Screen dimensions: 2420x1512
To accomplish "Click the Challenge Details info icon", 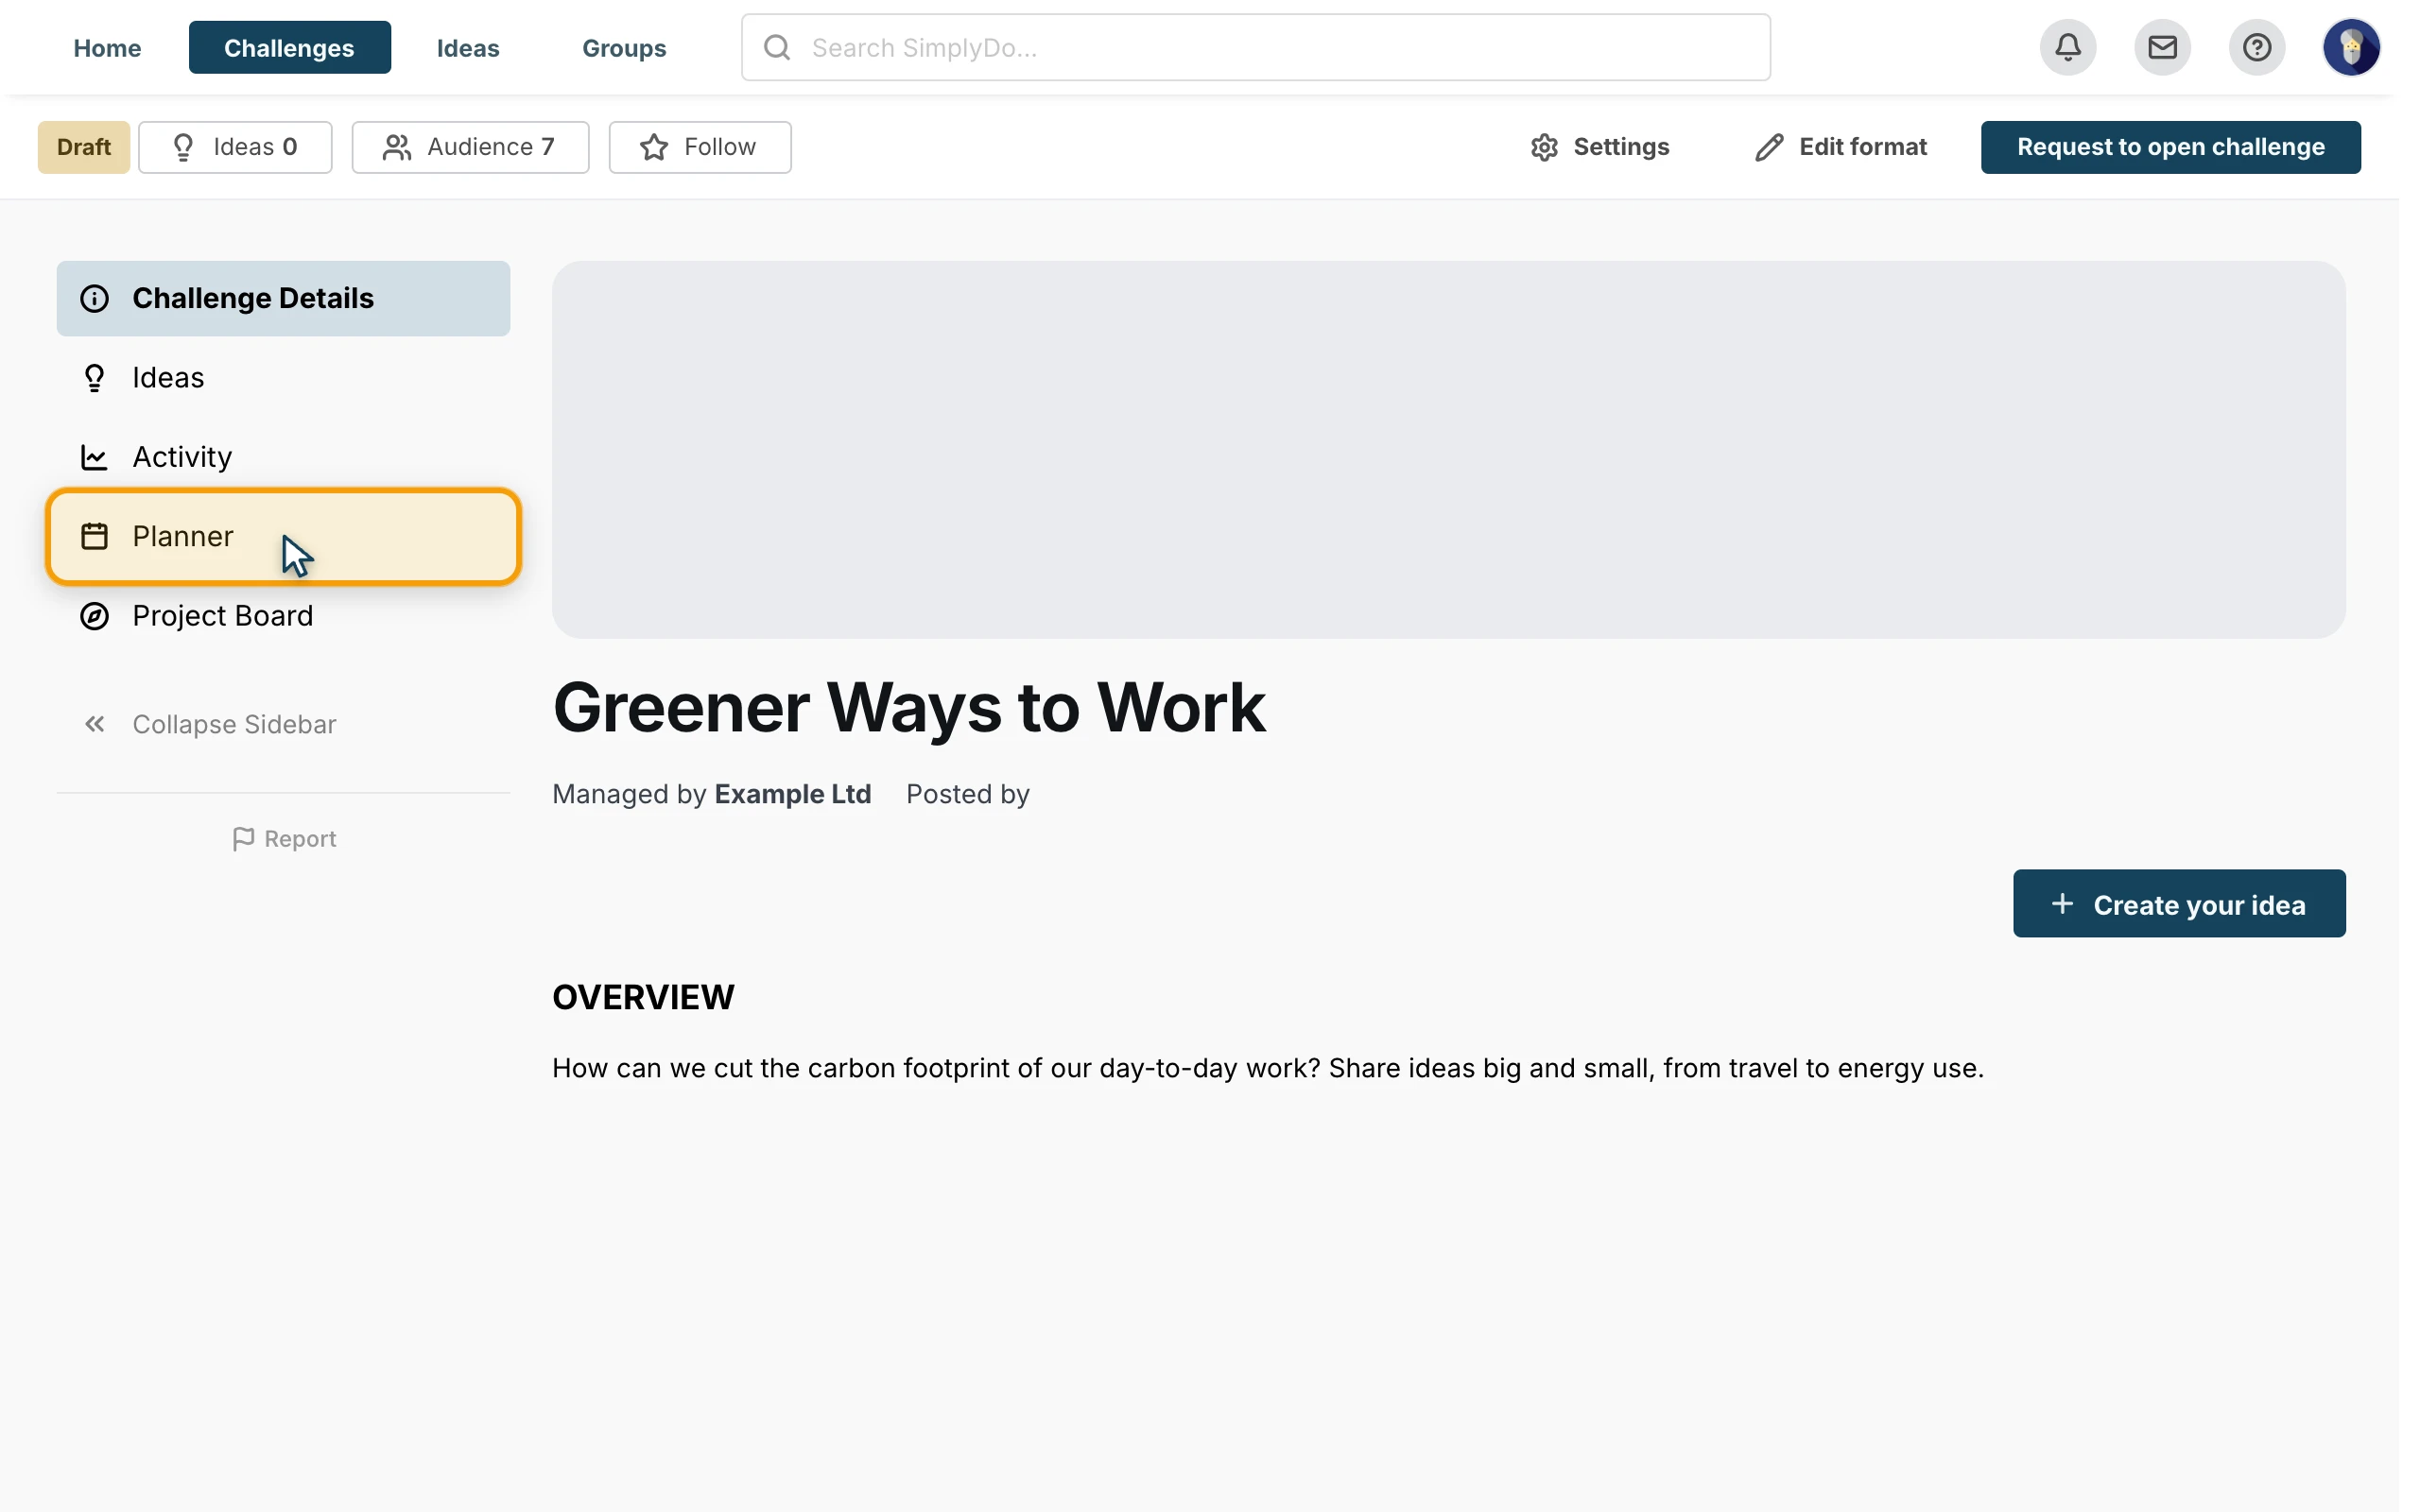I will 94,298.
